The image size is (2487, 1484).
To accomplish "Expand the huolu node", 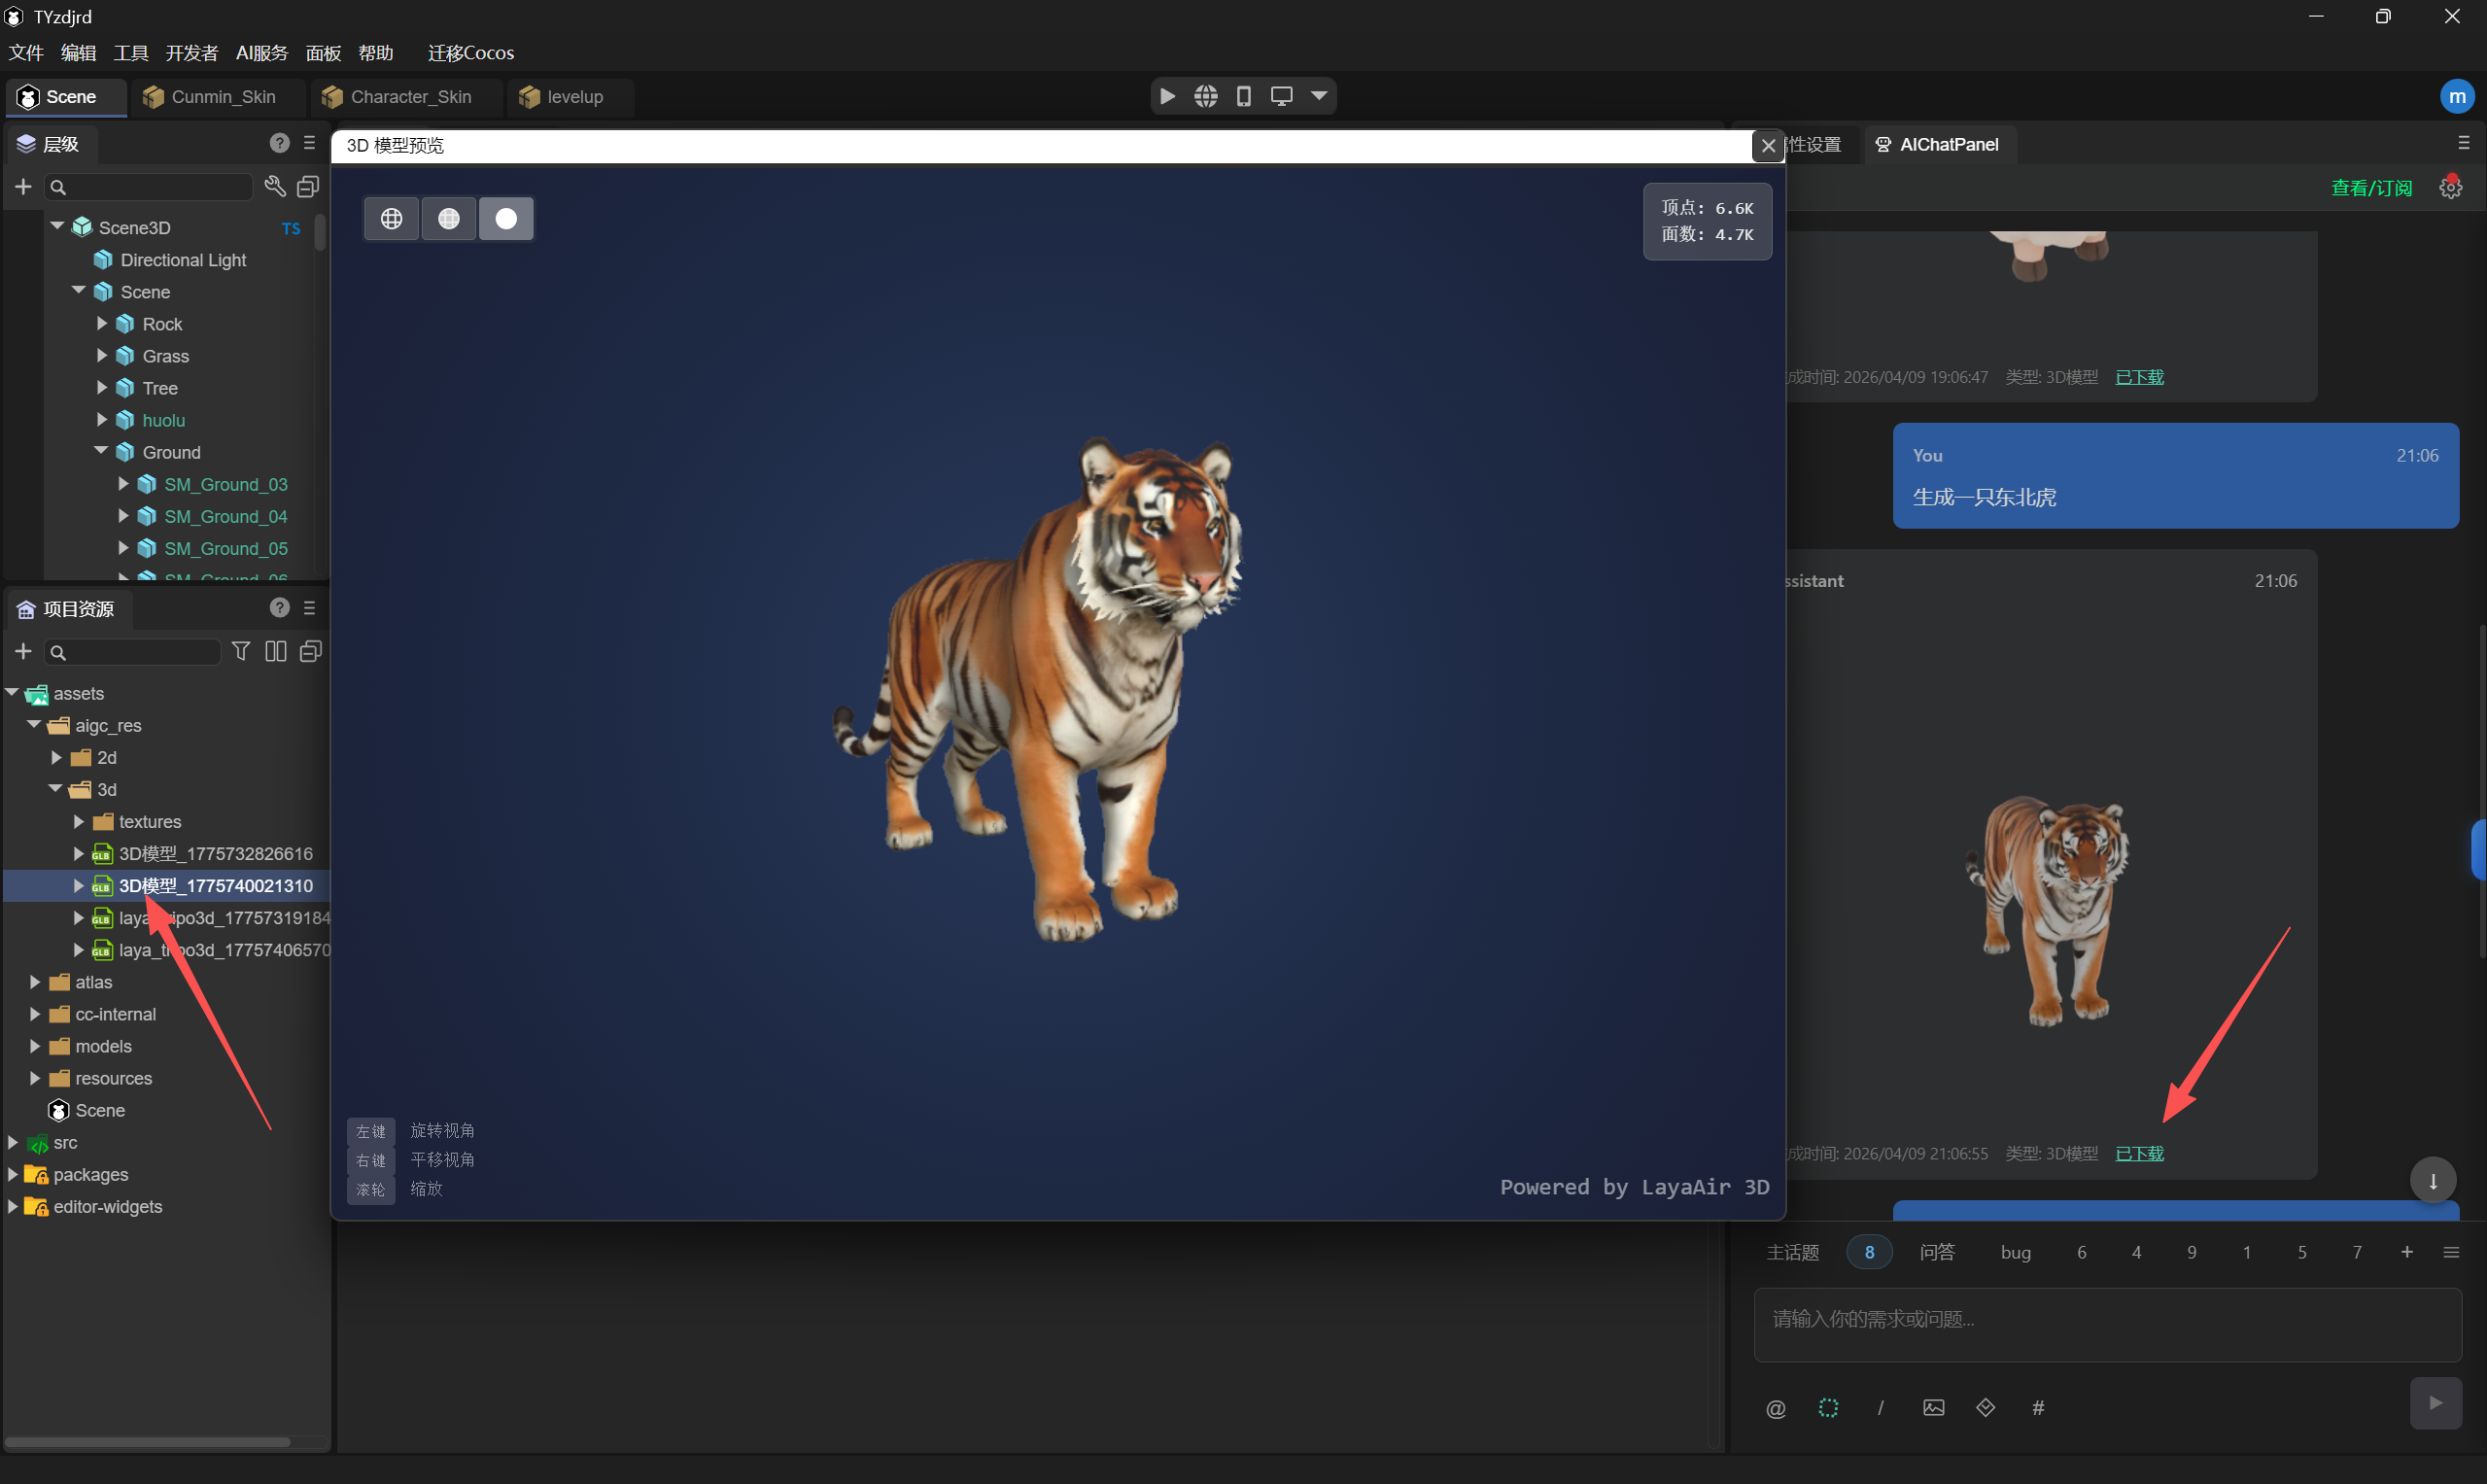I will click(x=101, y=419).
